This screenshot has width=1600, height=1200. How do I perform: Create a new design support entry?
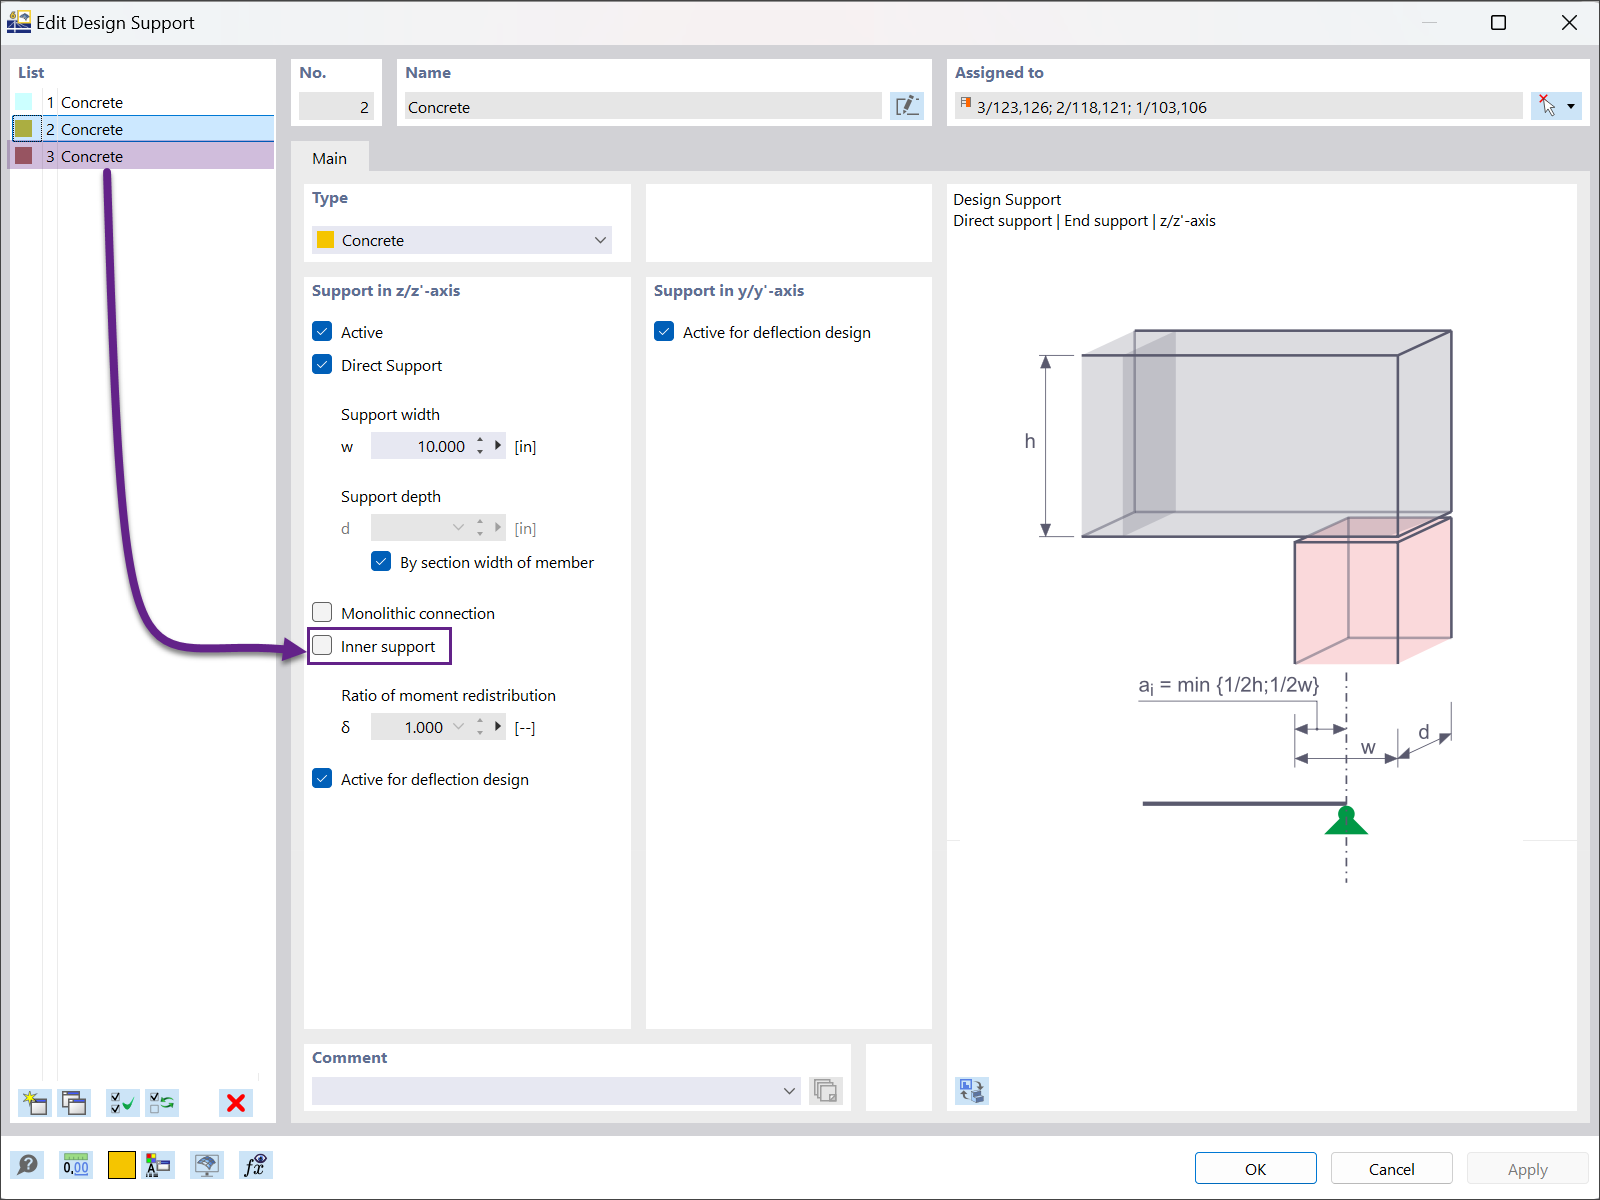(x=35, y=1103)
